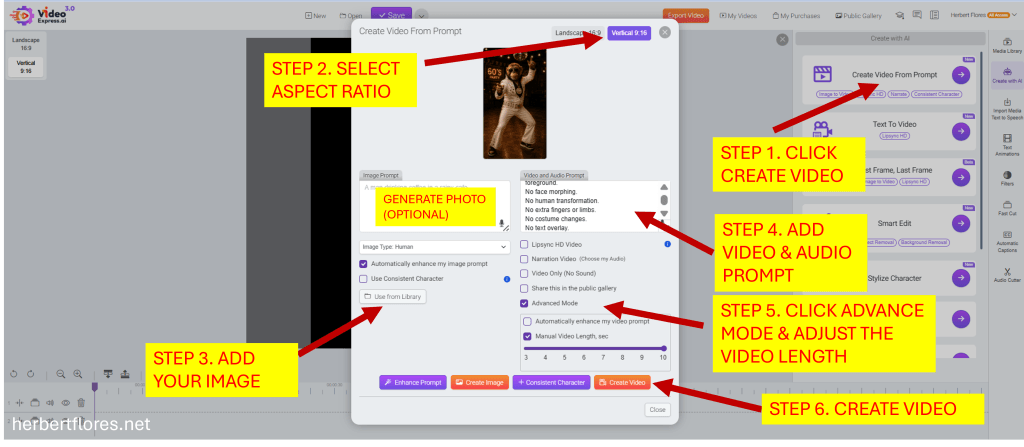The image size is (1024, 447).
Task: Click the documentation book icon in header
Action: click(x=935, y=15)
